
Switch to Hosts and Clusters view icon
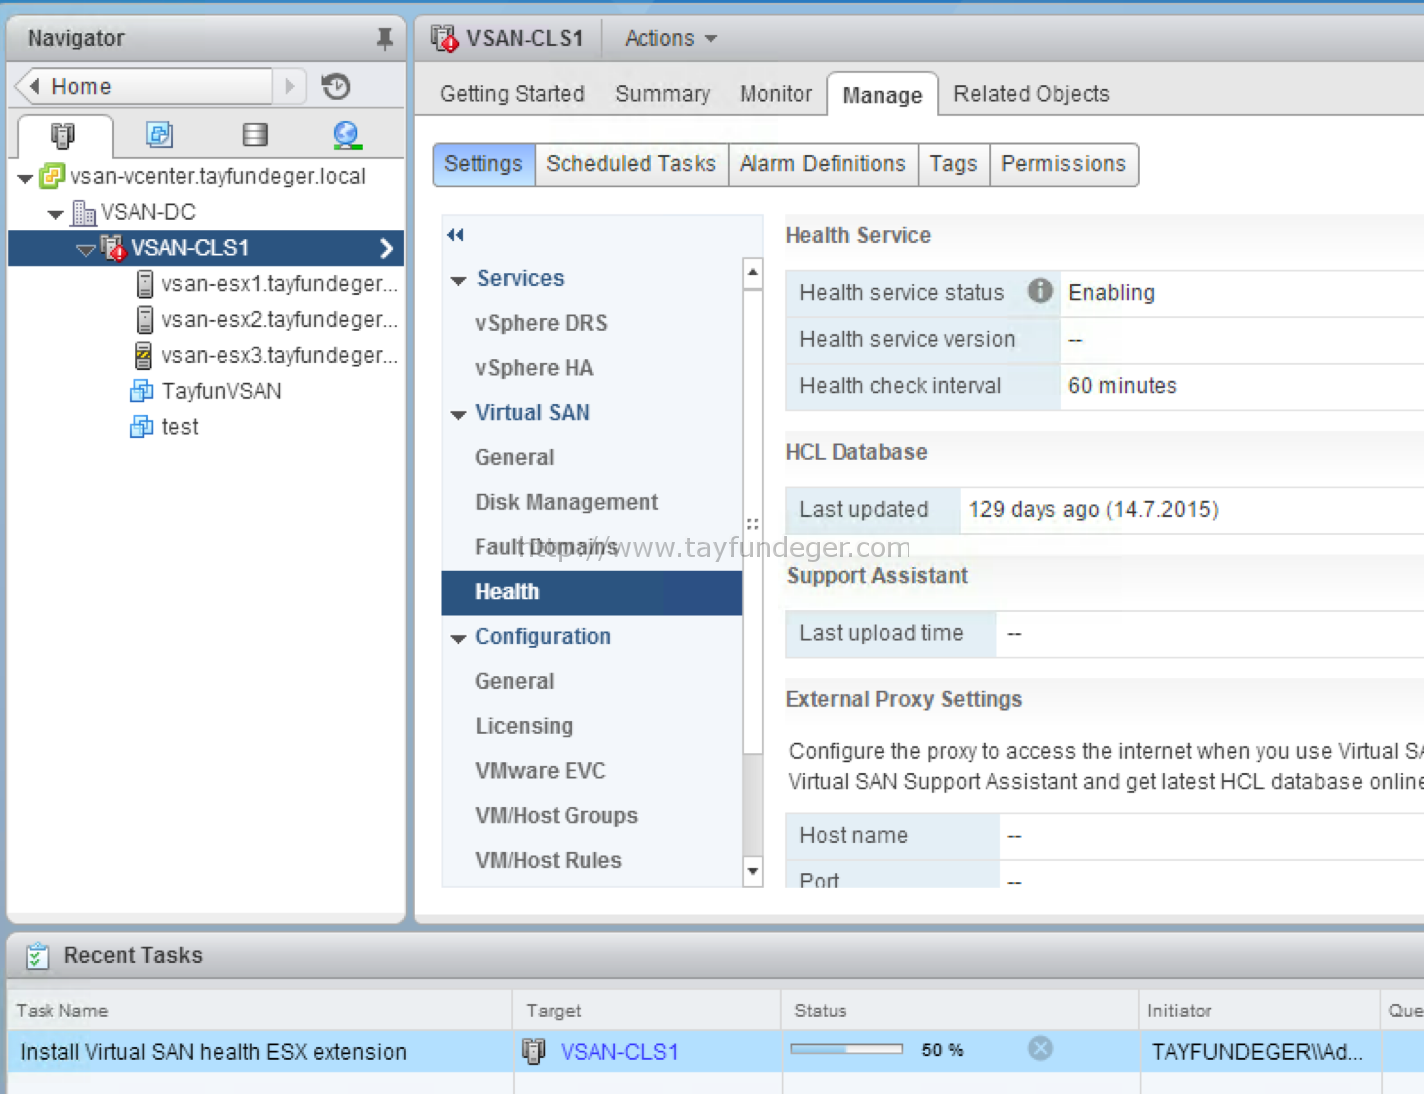(x=62, y=135)
